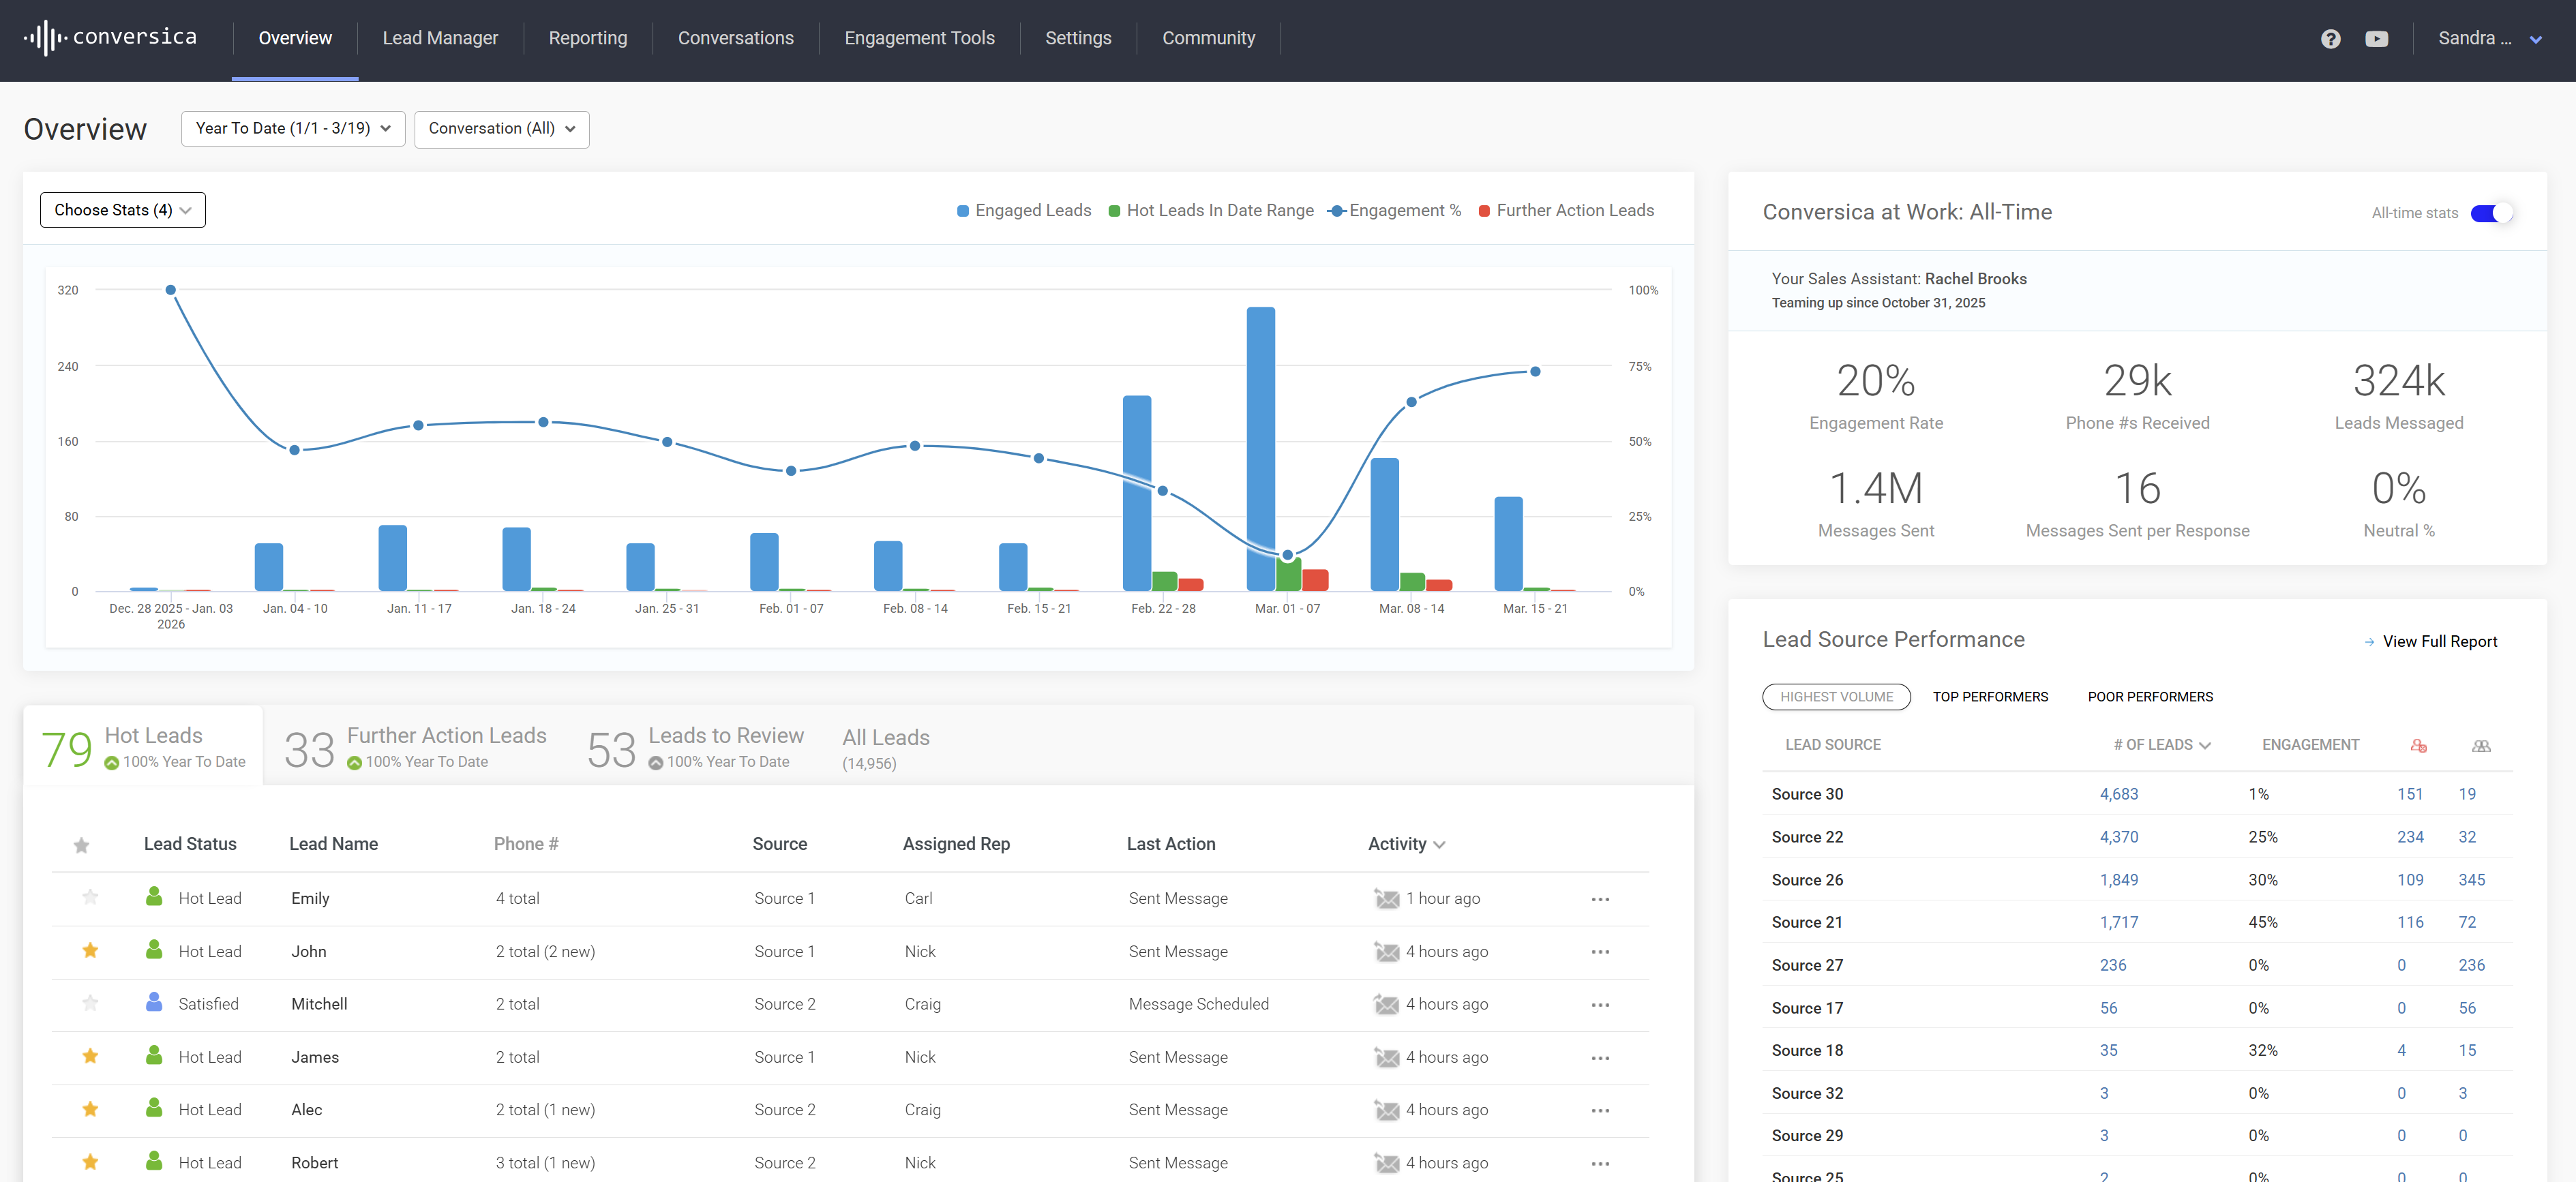Open the Choose Stats (4) dropdown
This screenshot has width=2576, height=1182.
122,210
